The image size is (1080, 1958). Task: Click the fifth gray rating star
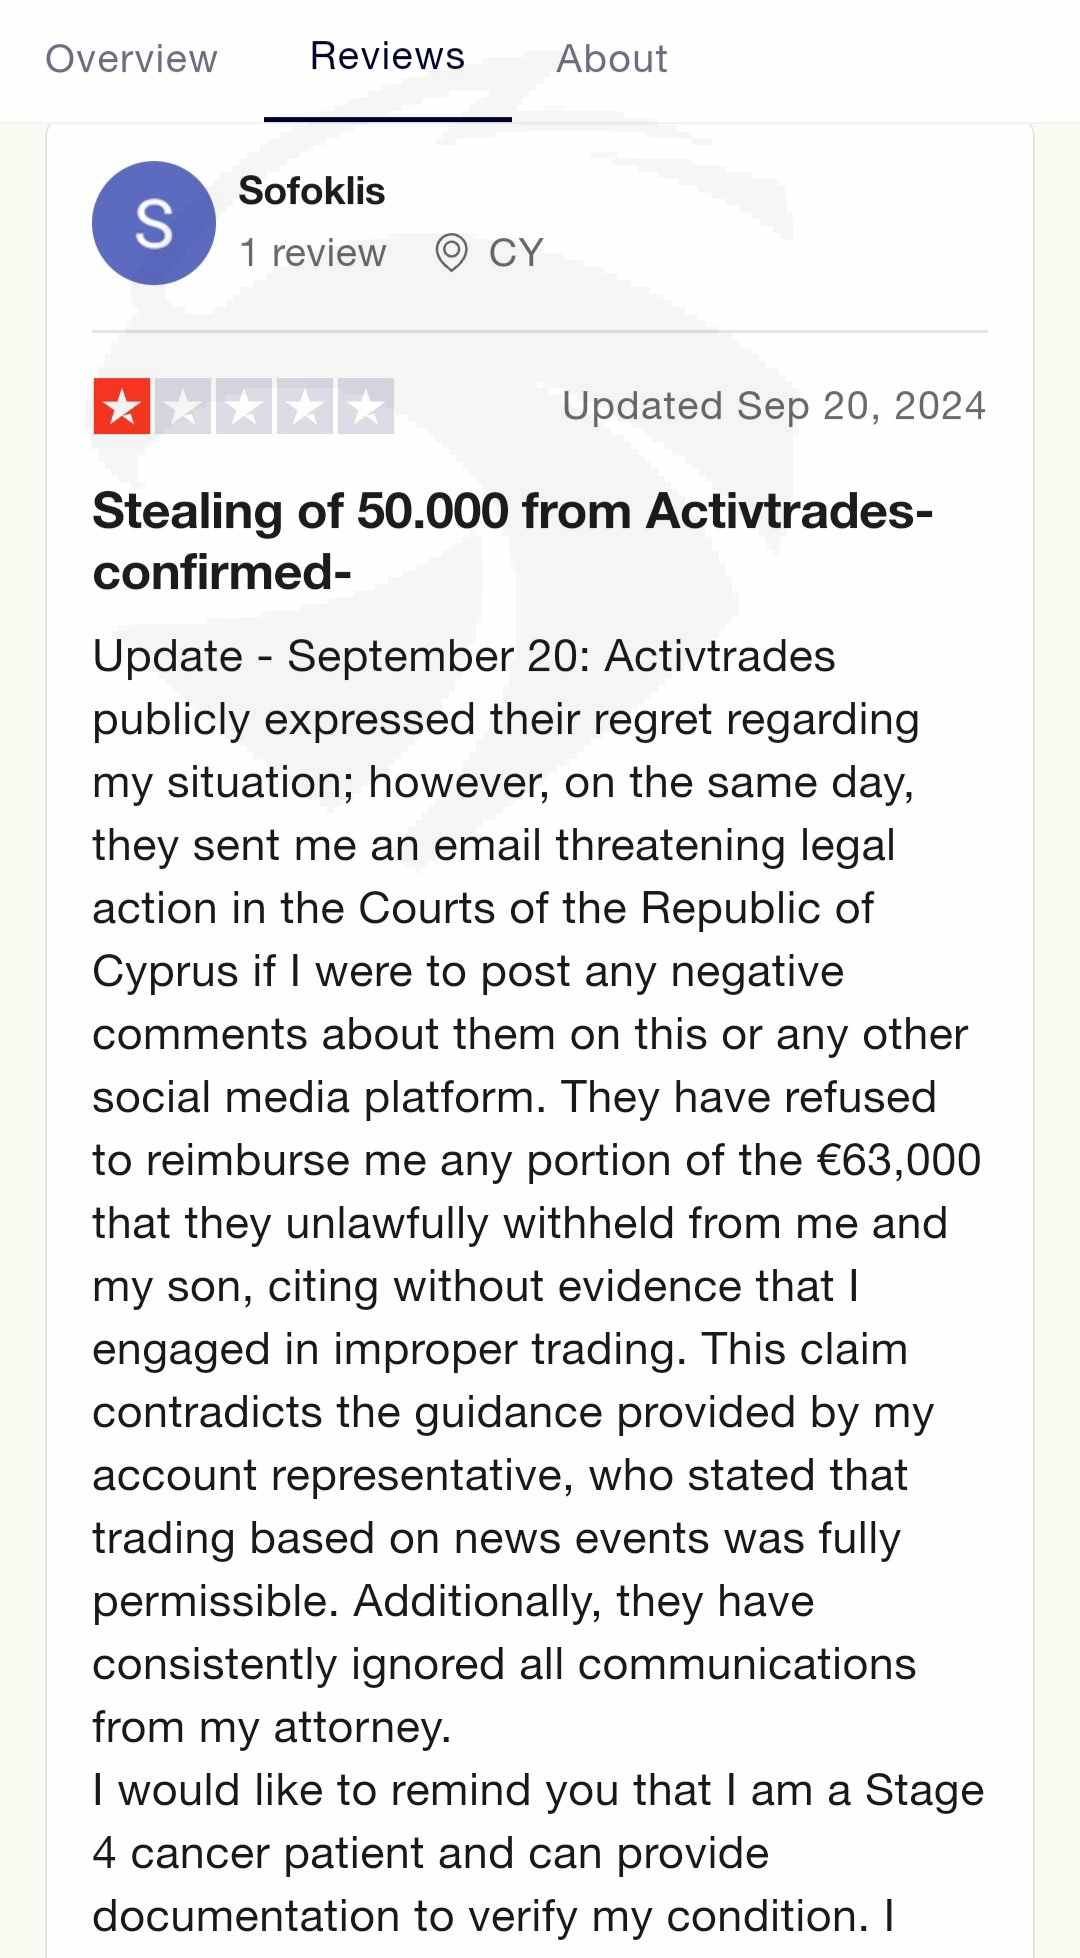366,406
